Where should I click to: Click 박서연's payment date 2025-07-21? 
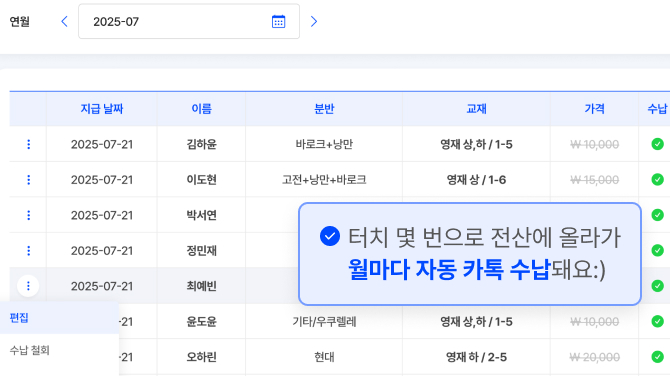pyautogui.click(x=102, y=215)
